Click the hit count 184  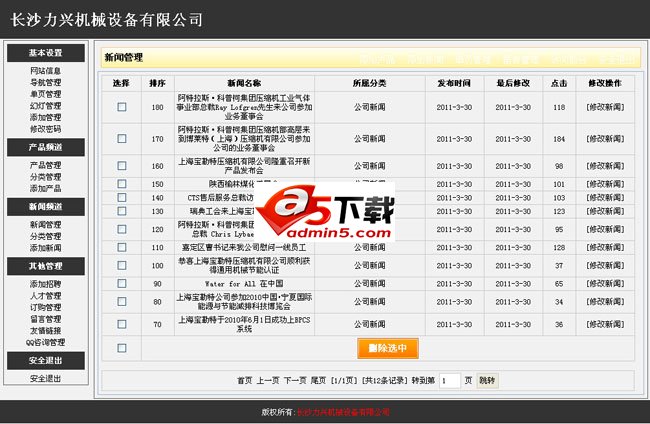coord(559,139)
